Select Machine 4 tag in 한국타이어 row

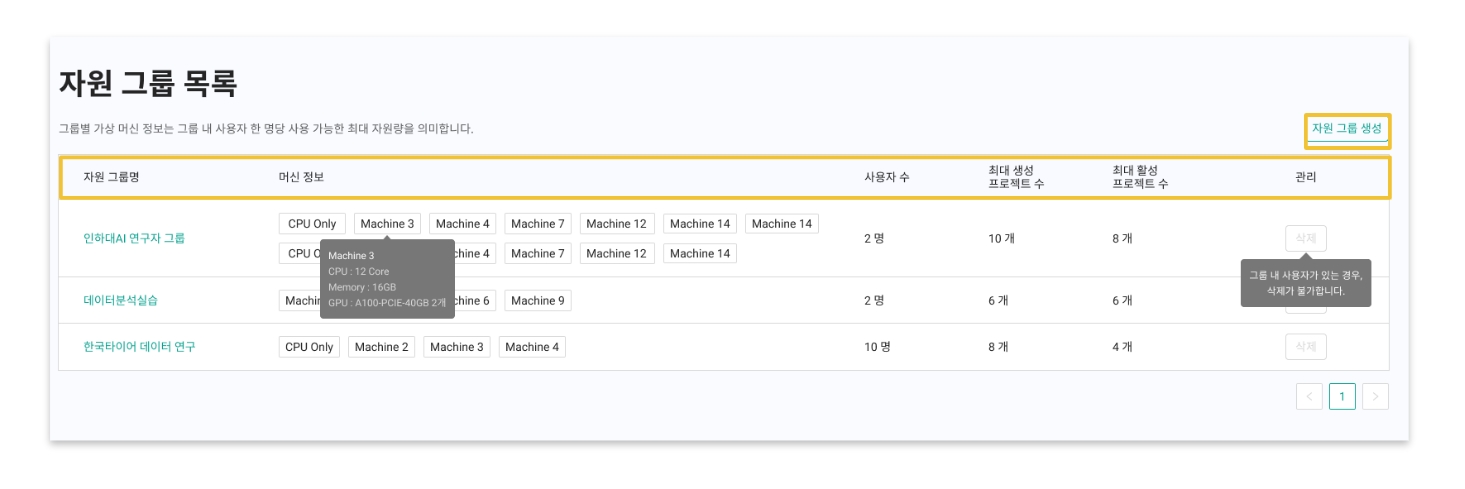(x=533, y=347)
